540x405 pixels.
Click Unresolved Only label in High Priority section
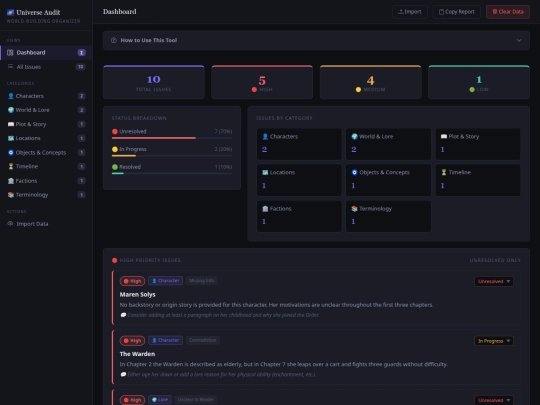[x=495, y=260]
